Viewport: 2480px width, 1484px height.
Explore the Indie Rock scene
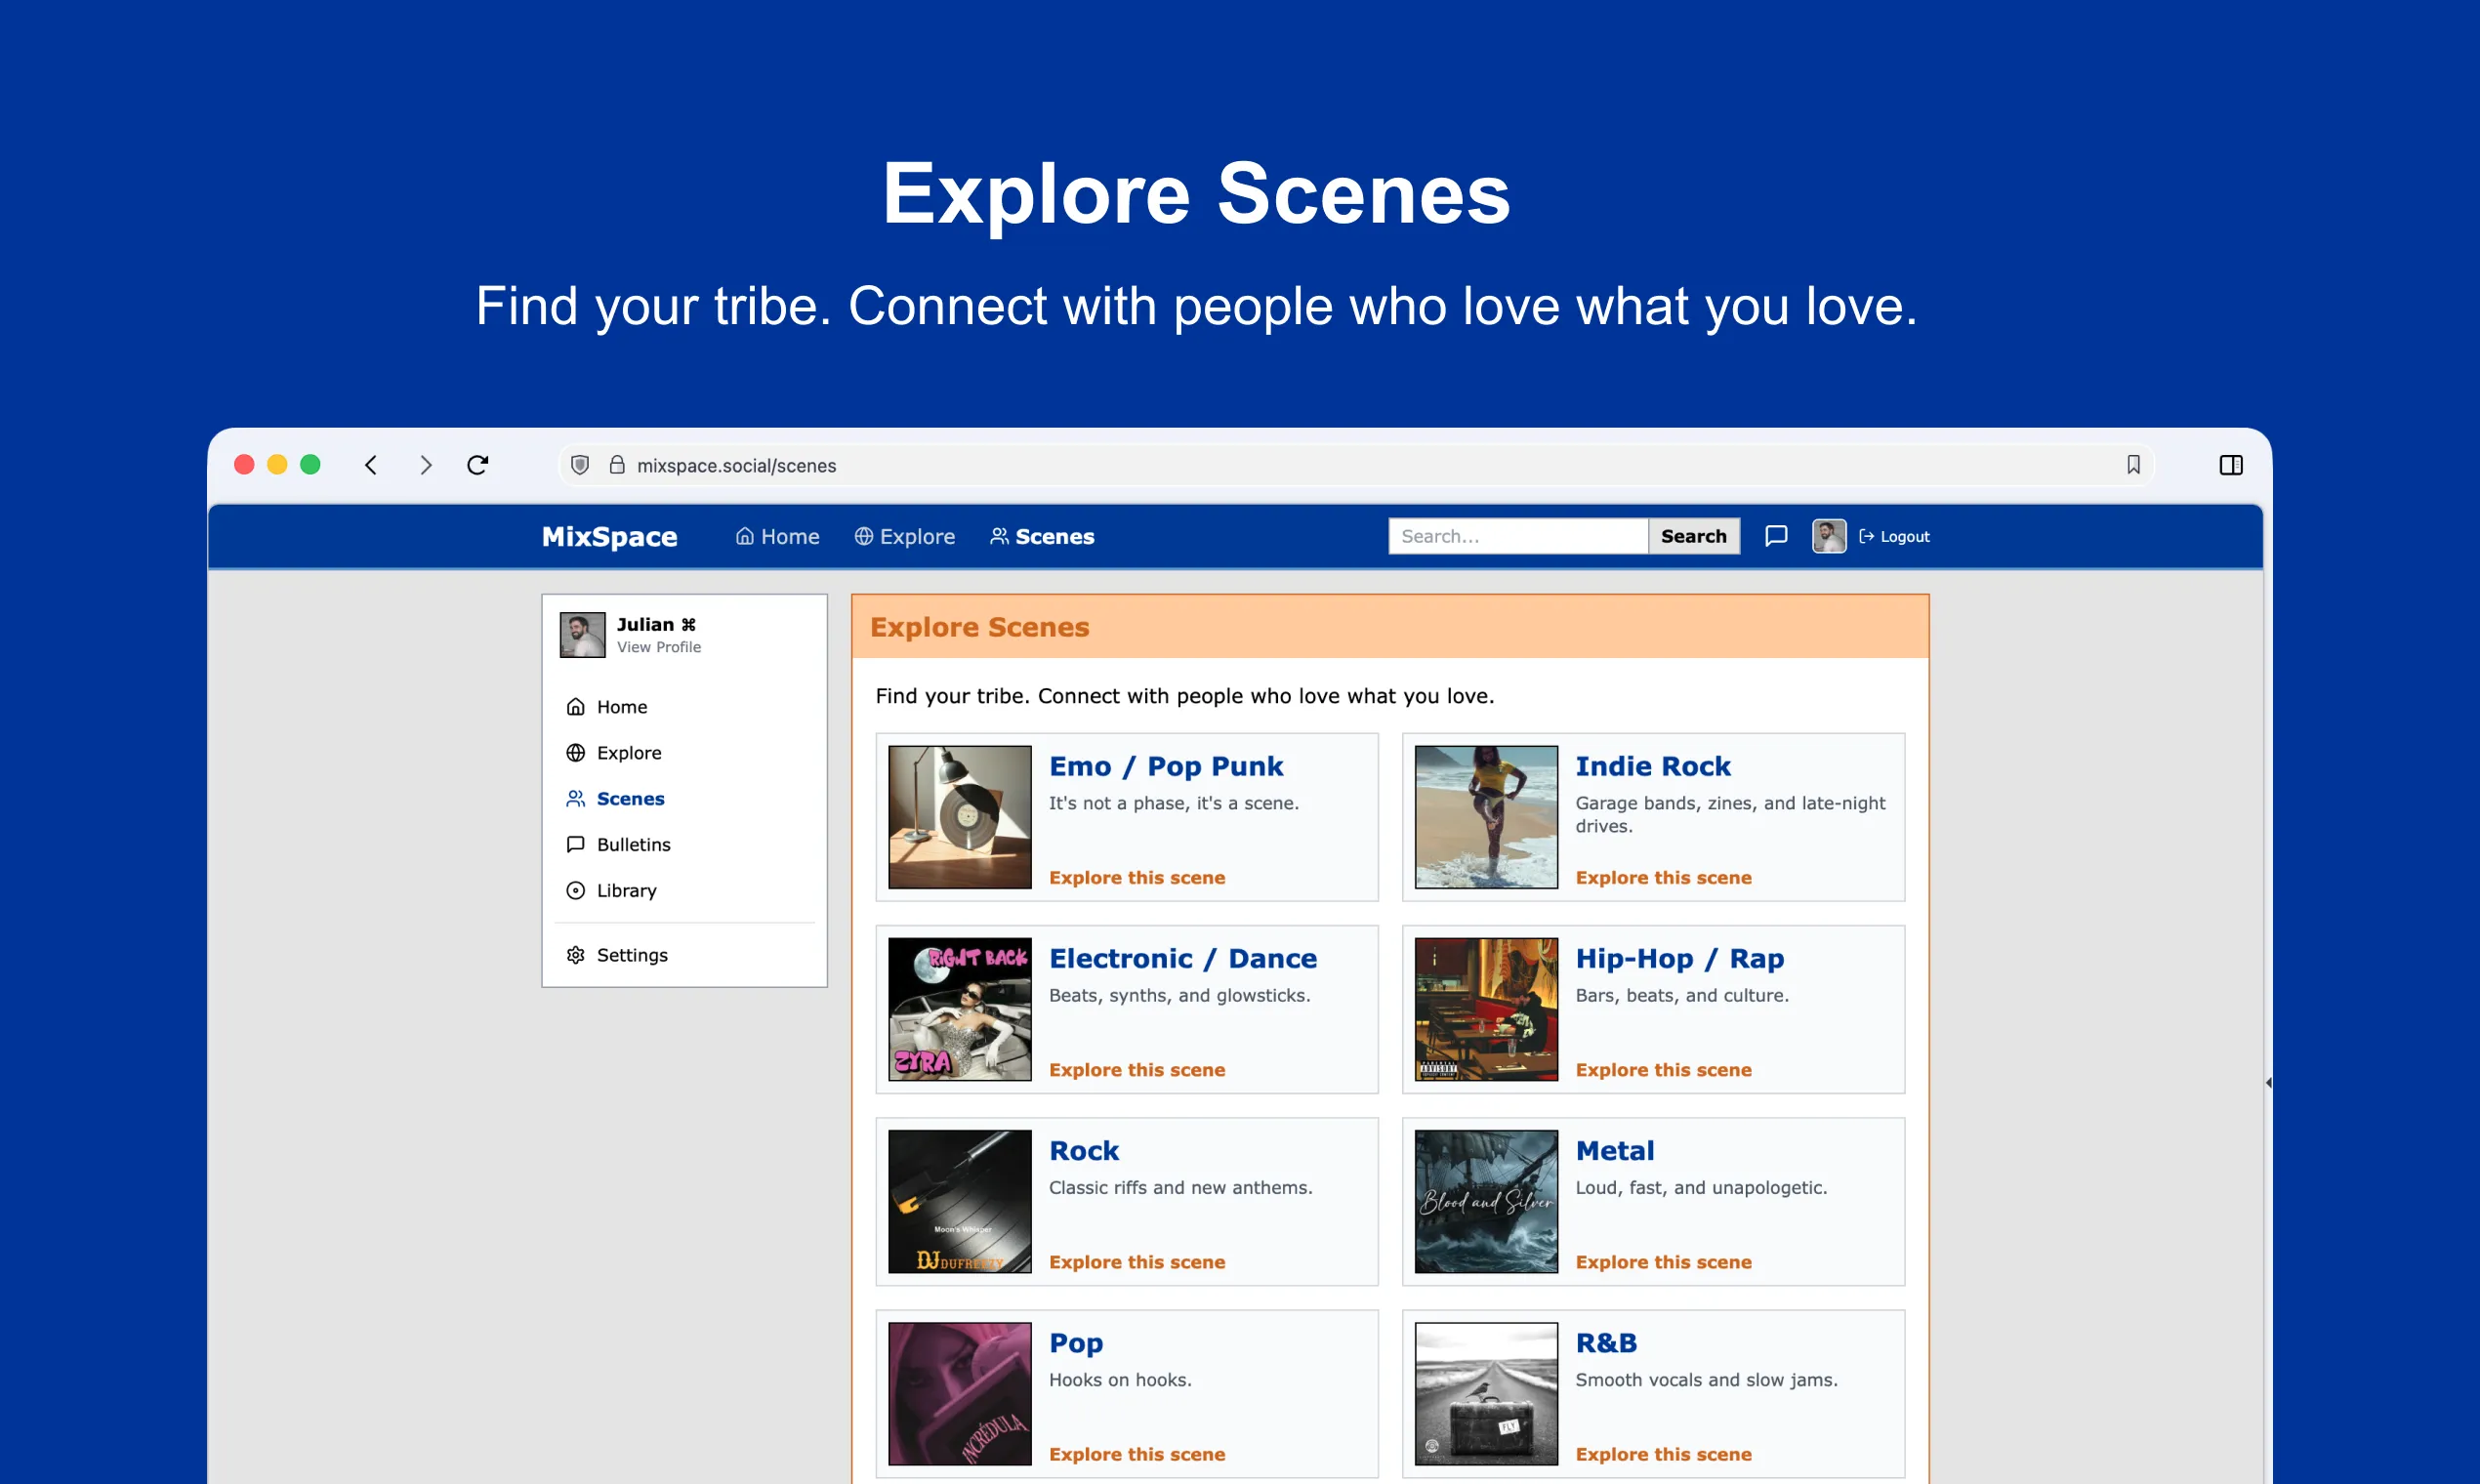1663,877
